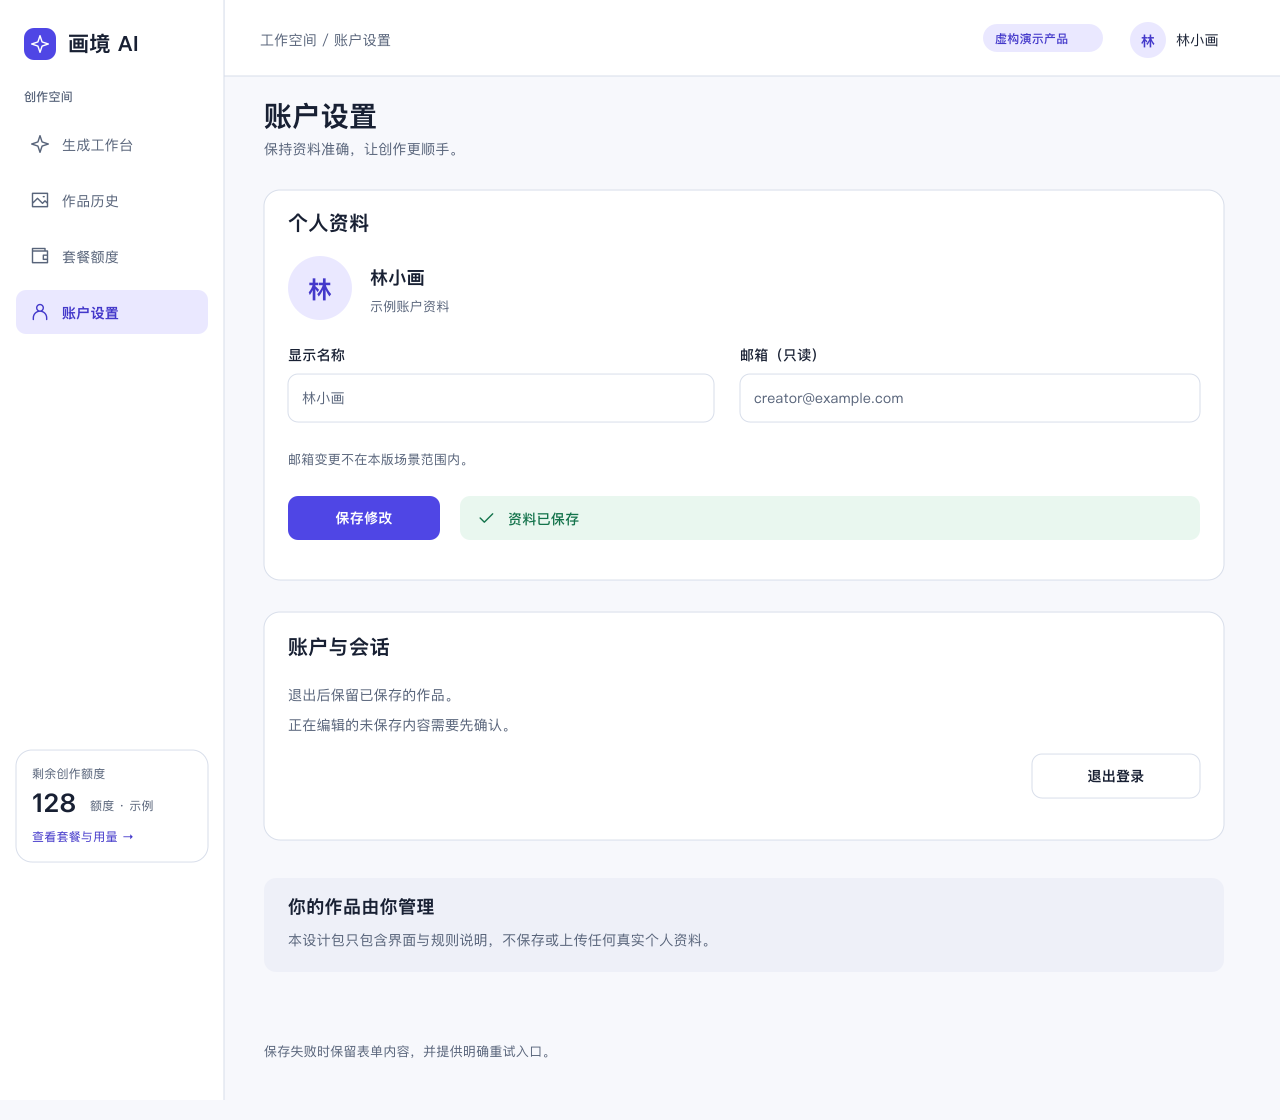The image size is (1280, 1120).
Task: Click the 退出登录 button
Action: 1116,776
